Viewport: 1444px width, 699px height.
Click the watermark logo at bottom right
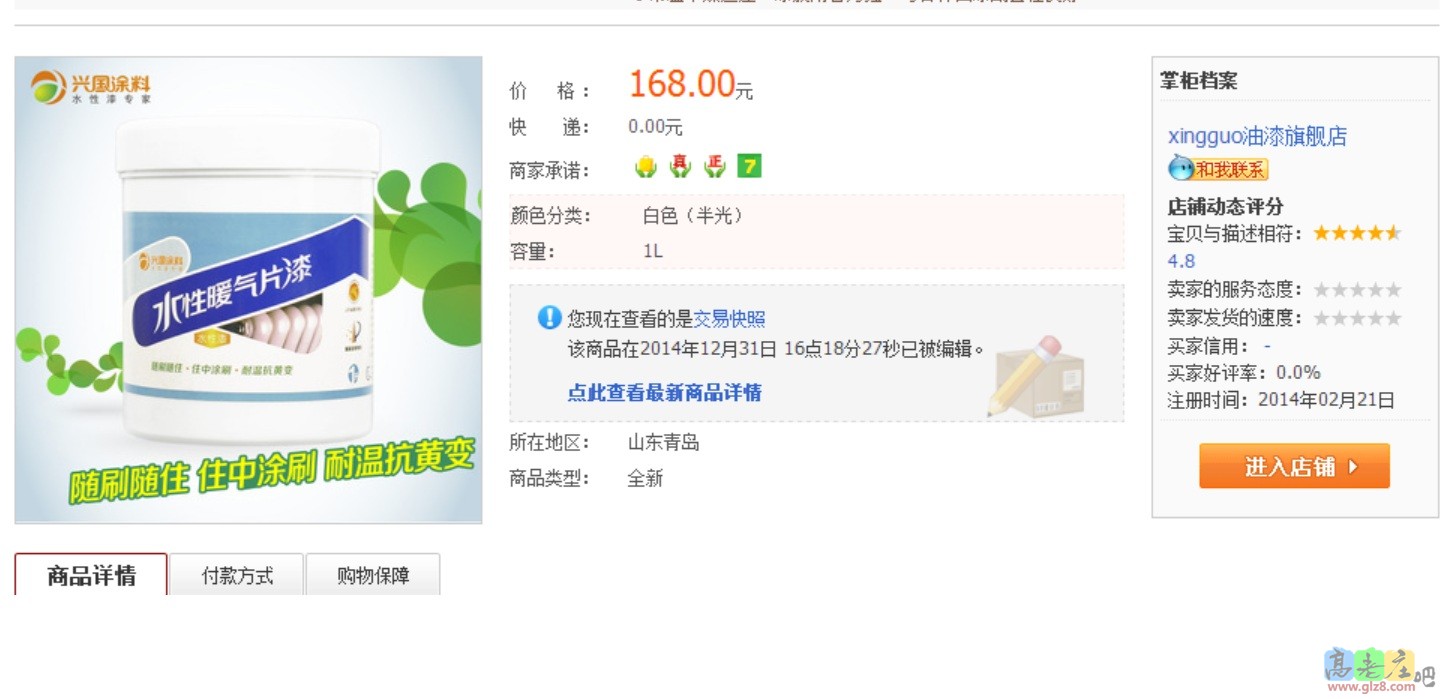point(1378,670)
